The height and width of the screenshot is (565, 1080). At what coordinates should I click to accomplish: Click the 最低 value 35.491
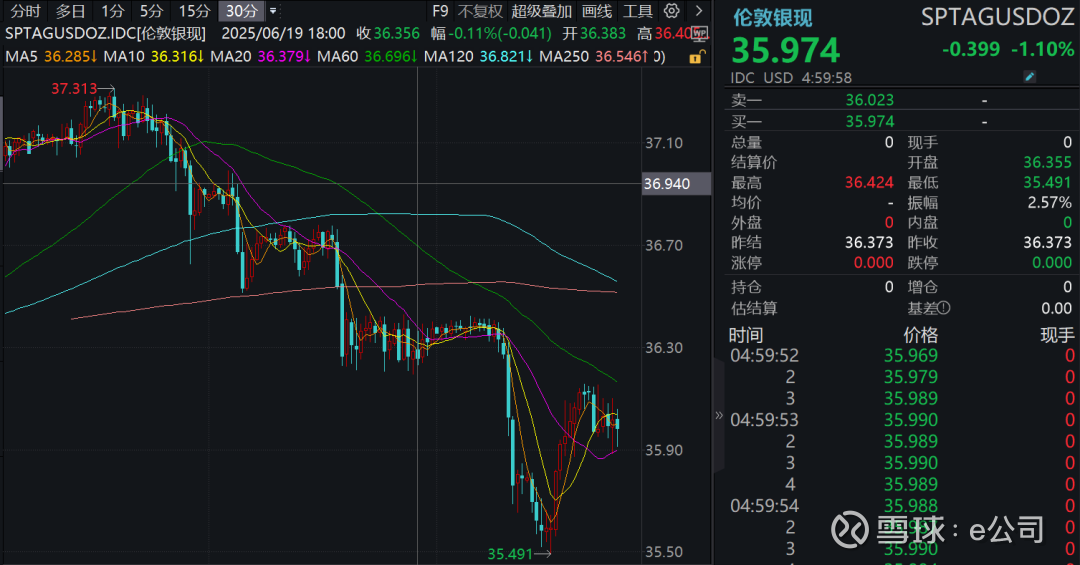tap(1047, 183)
